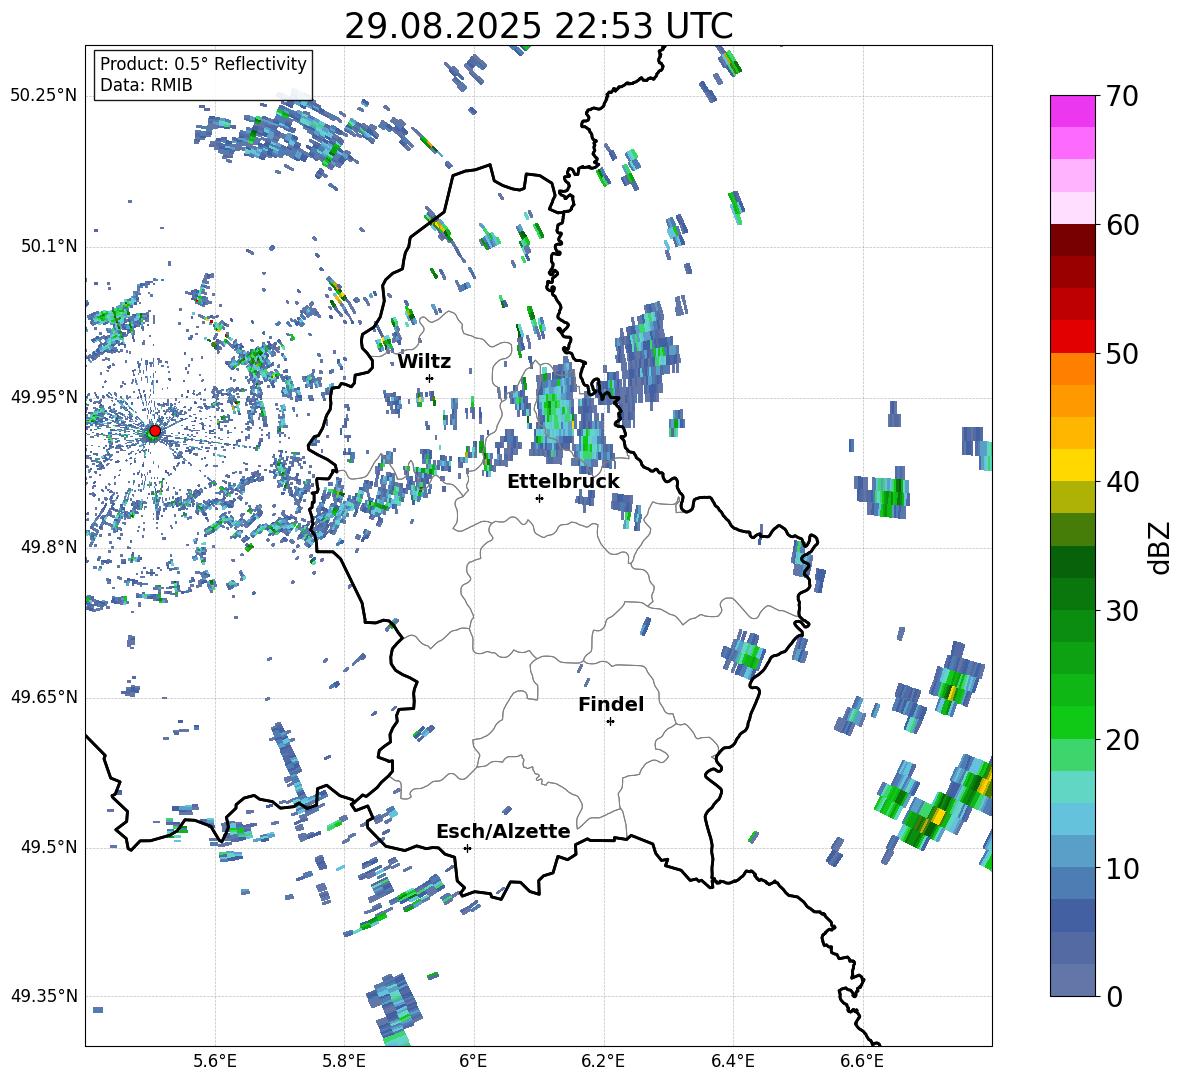Click the 5.6°E longitude label
Image resolution: width=1184 pixels, height=1081 pixels.
[215, 1061]
